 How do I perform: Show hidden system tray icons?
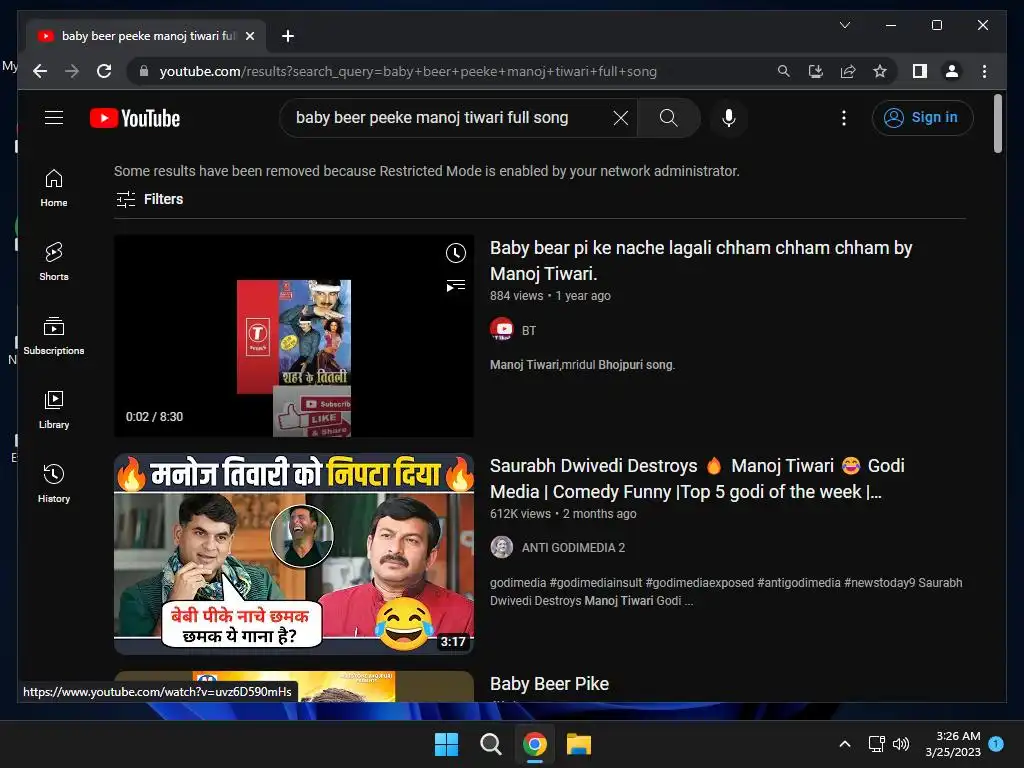point(844,744)
